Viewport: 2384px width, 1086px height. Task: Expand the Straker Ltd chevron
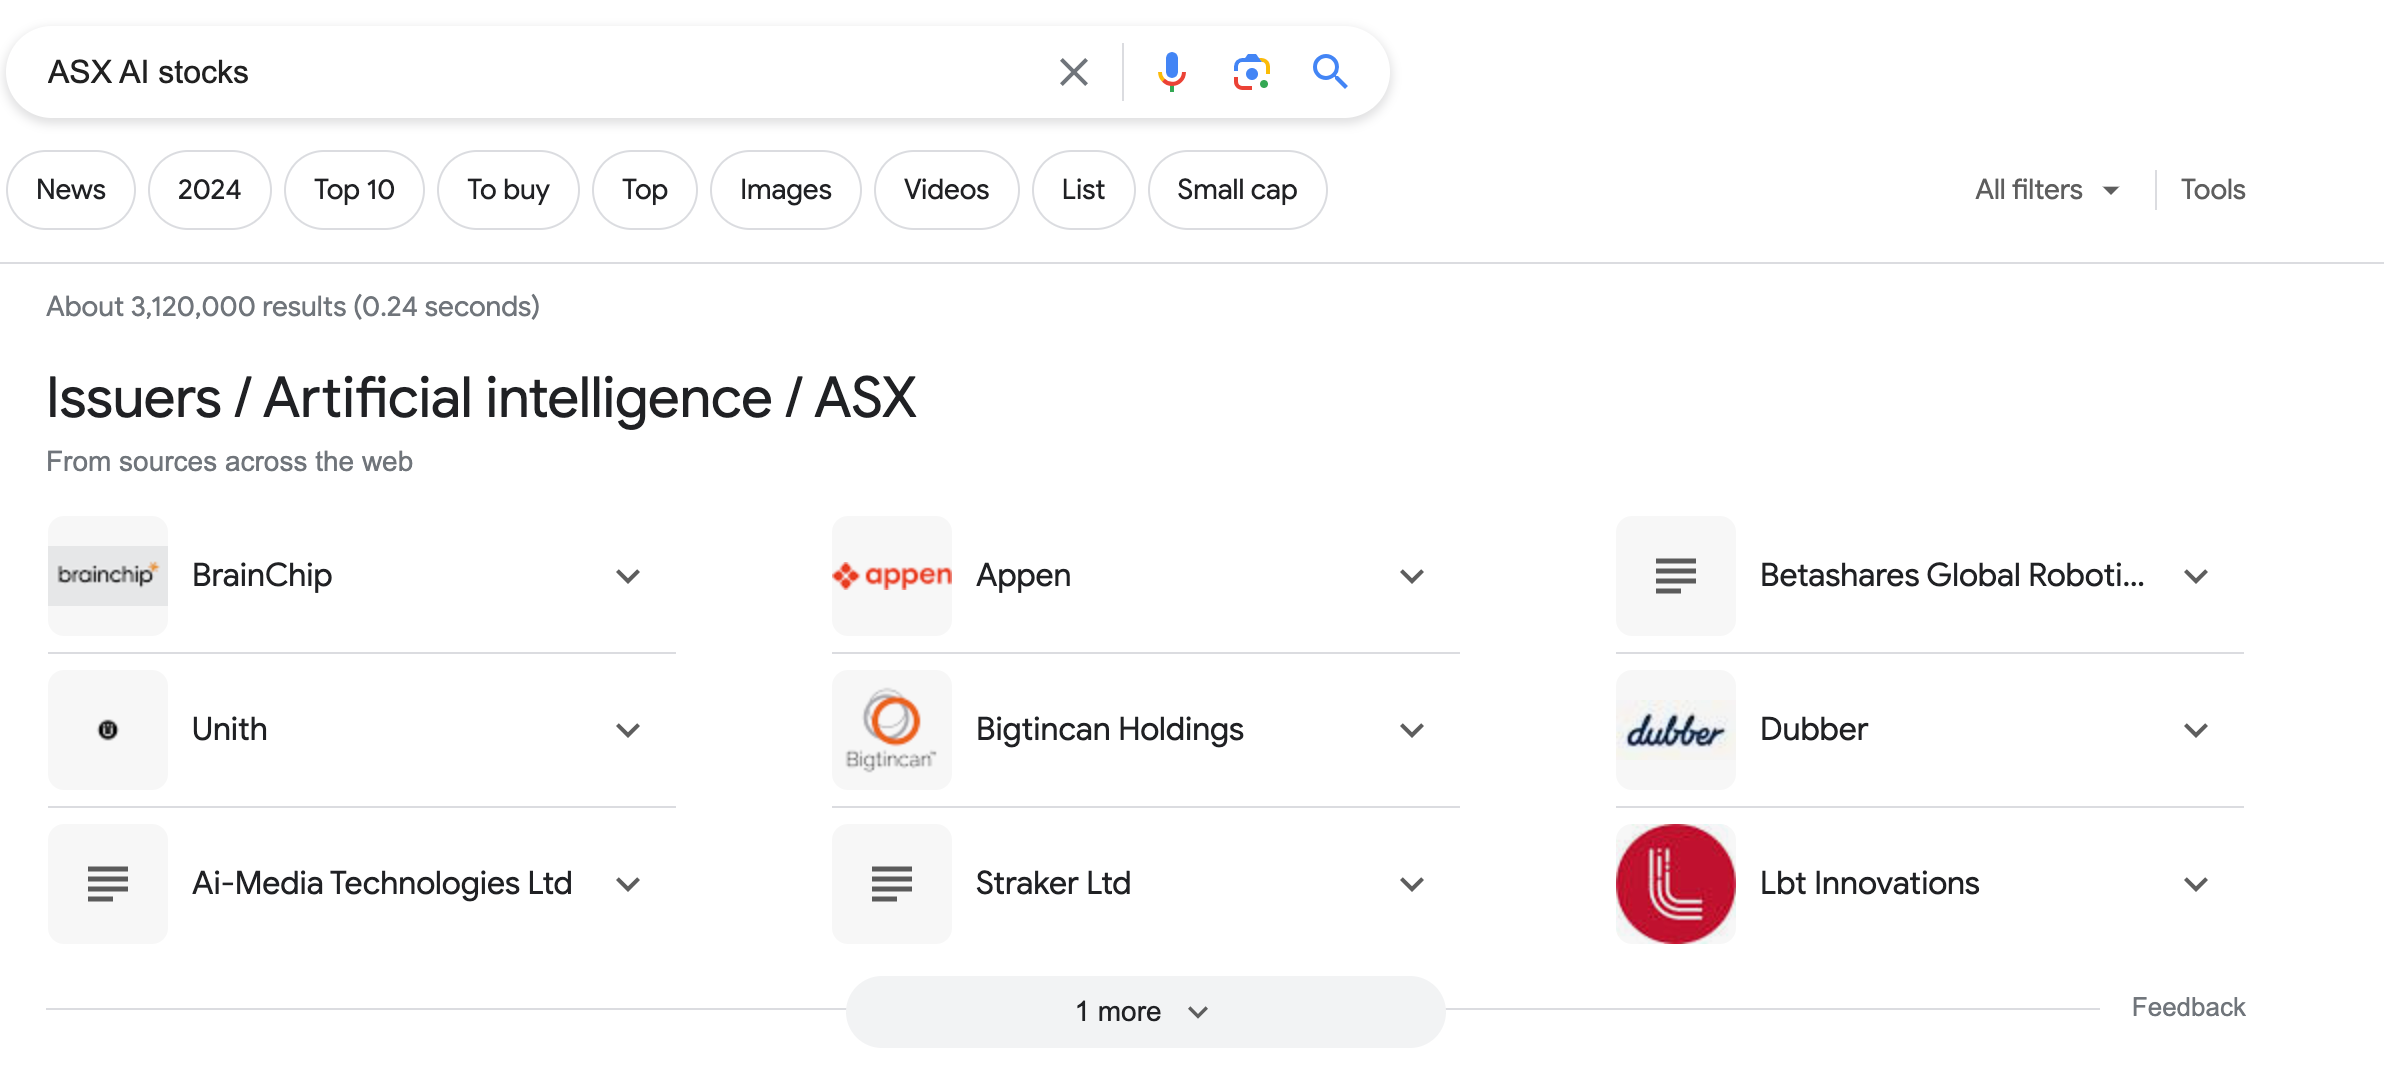pyautogui.click(x=1412, y=884)
